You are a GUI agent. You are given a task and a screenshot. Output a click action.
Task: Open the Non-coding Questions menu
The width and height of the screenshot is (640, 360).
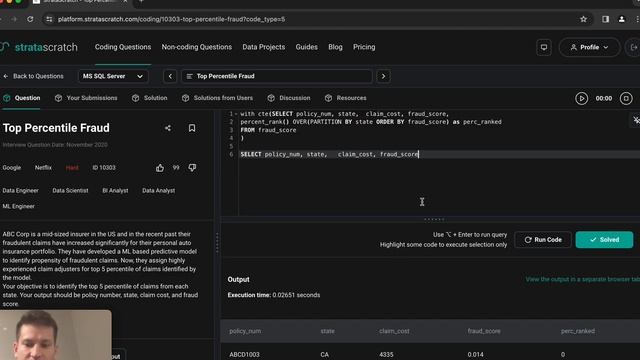click(197, 47)
